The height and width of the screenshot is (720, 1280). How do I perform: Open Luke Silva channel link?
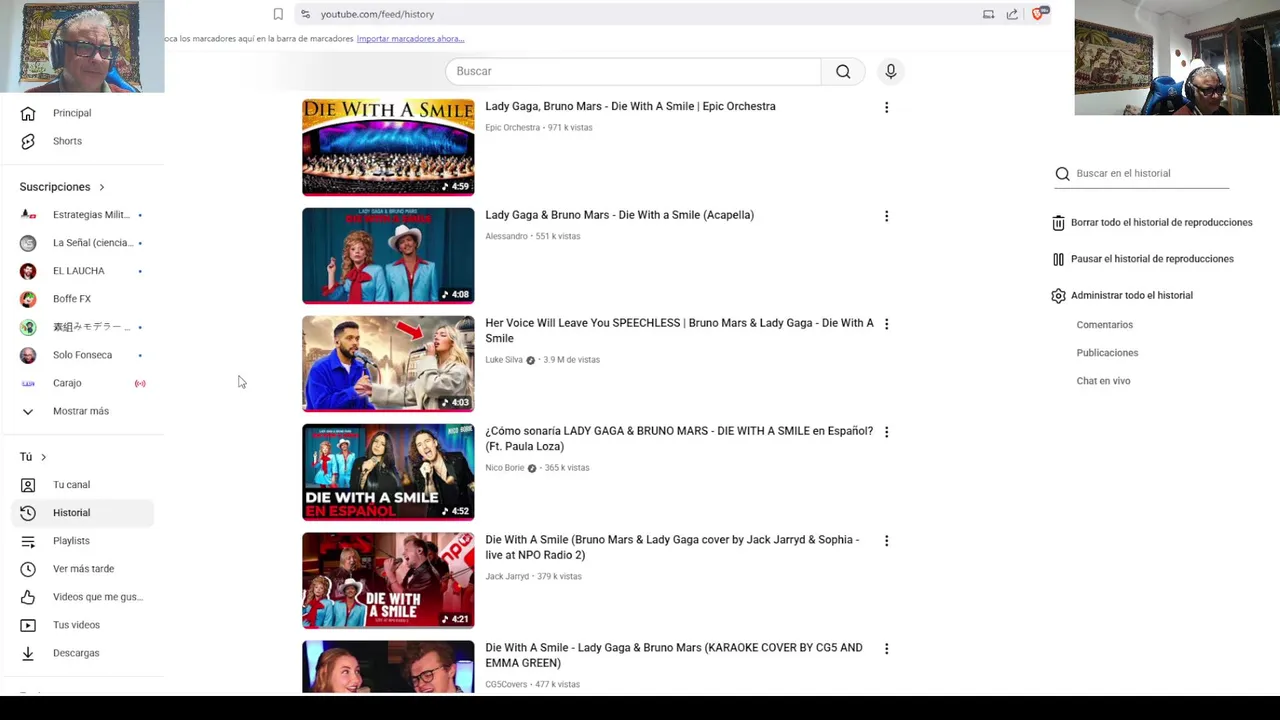tap(504, 360)
